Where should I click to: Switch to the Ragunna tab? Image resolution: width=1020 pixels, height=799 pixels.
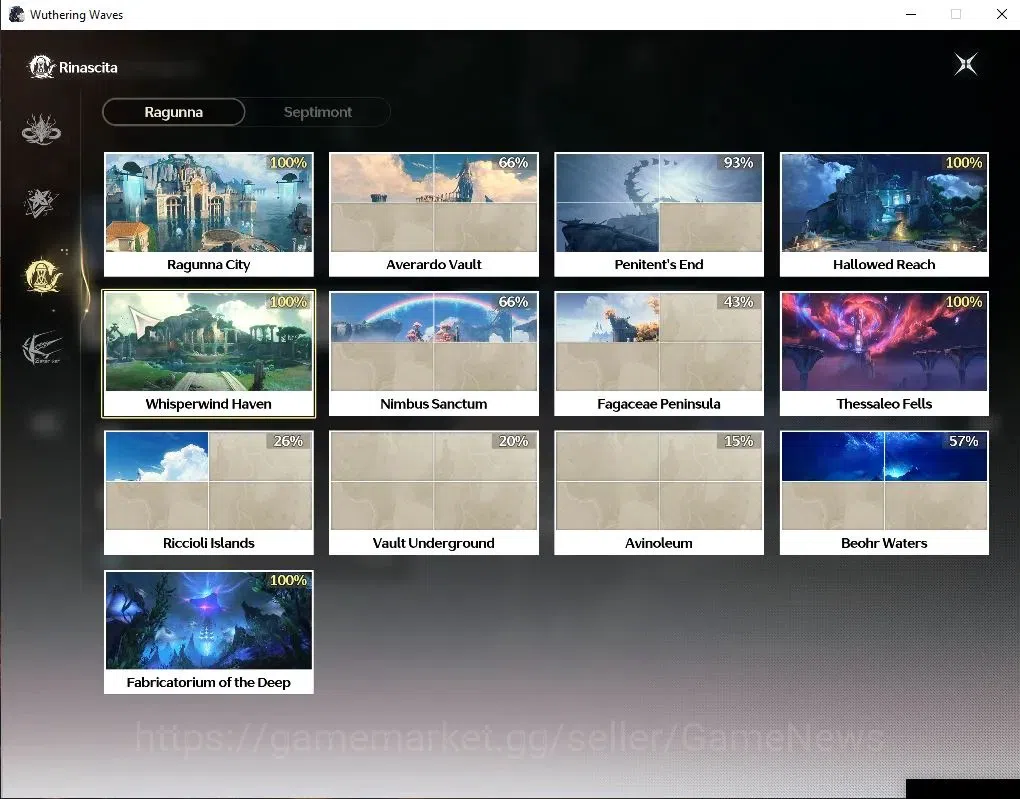(x=174, y=112)
